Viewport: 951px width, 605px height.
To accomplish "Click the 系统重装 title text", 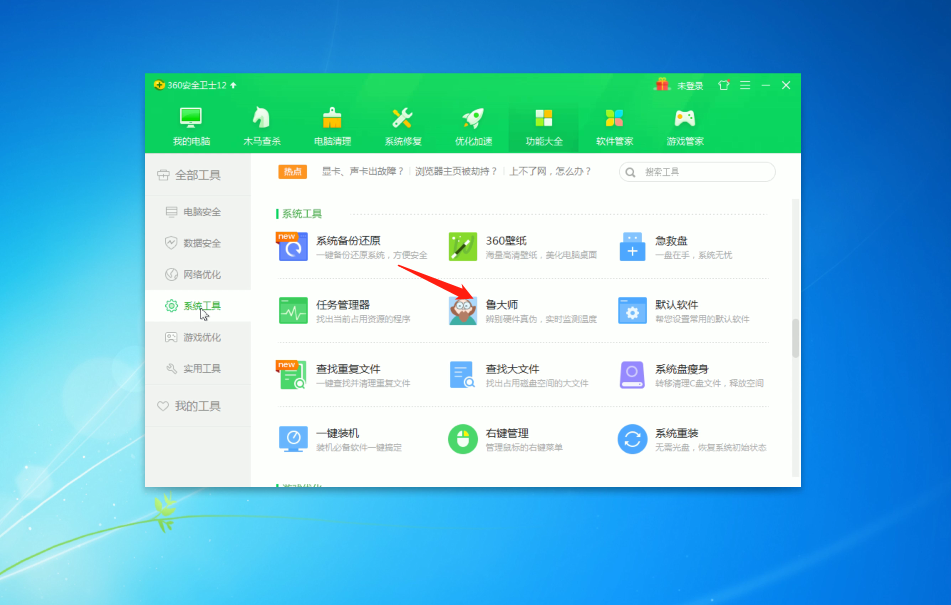I will click(676, 433).
